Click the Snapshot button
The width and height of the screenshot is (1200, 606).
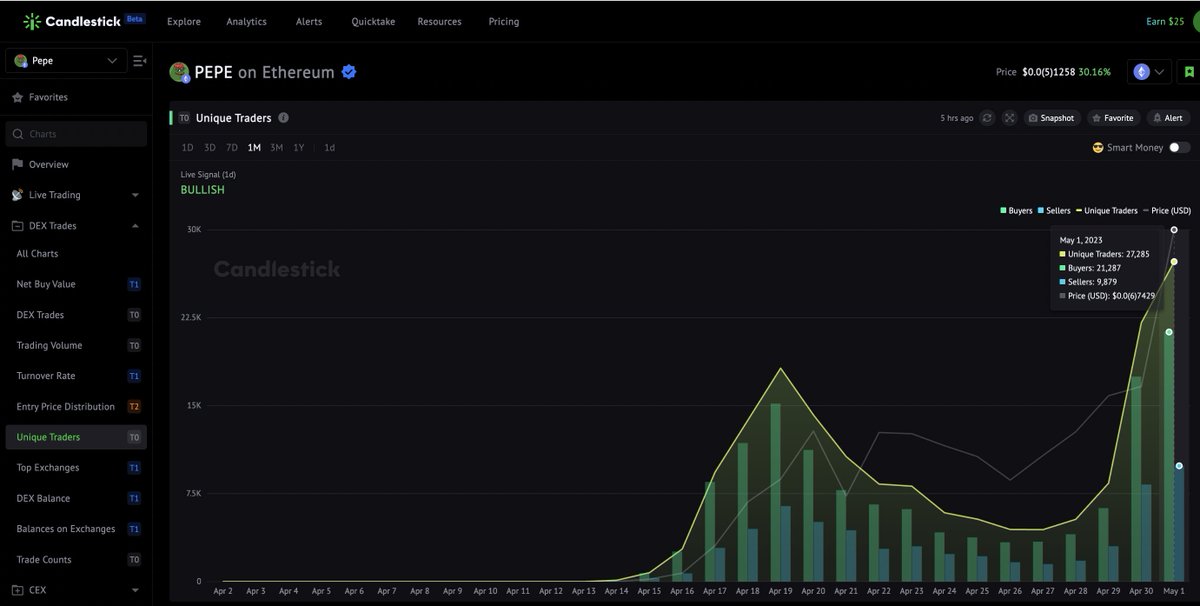tap(1051, 118)
